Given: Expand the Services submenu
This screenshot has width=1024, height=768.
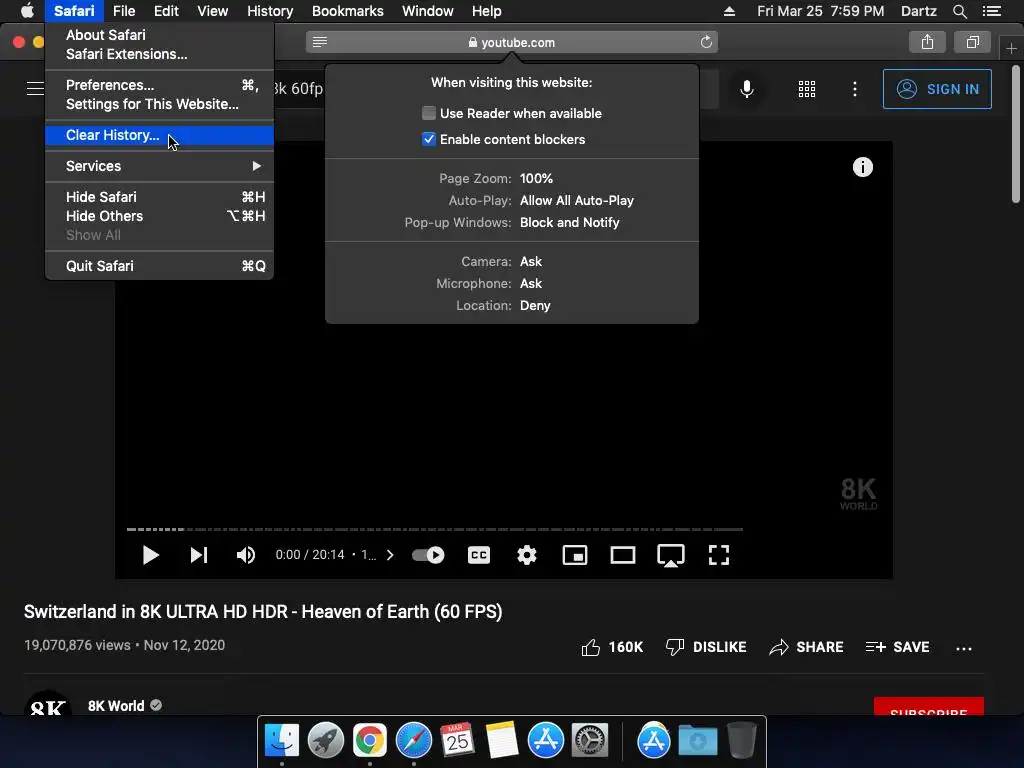Looking at the screenshot, I should coord(159,166).
